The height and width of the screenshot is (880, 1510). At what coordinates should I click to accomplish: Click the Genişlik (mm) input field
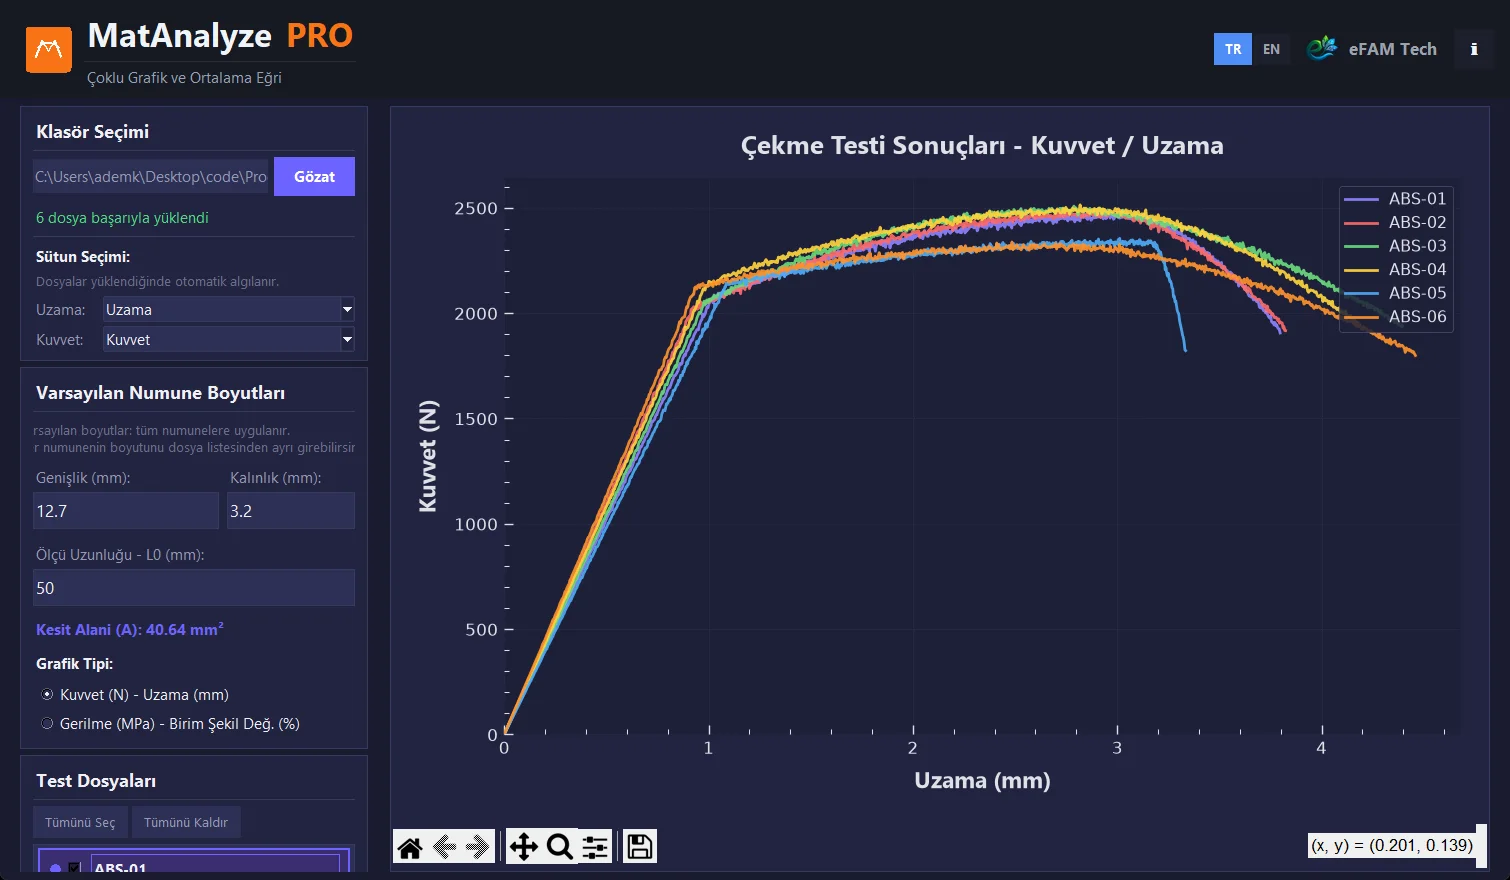pyautogui.click(x=126, y=511)
